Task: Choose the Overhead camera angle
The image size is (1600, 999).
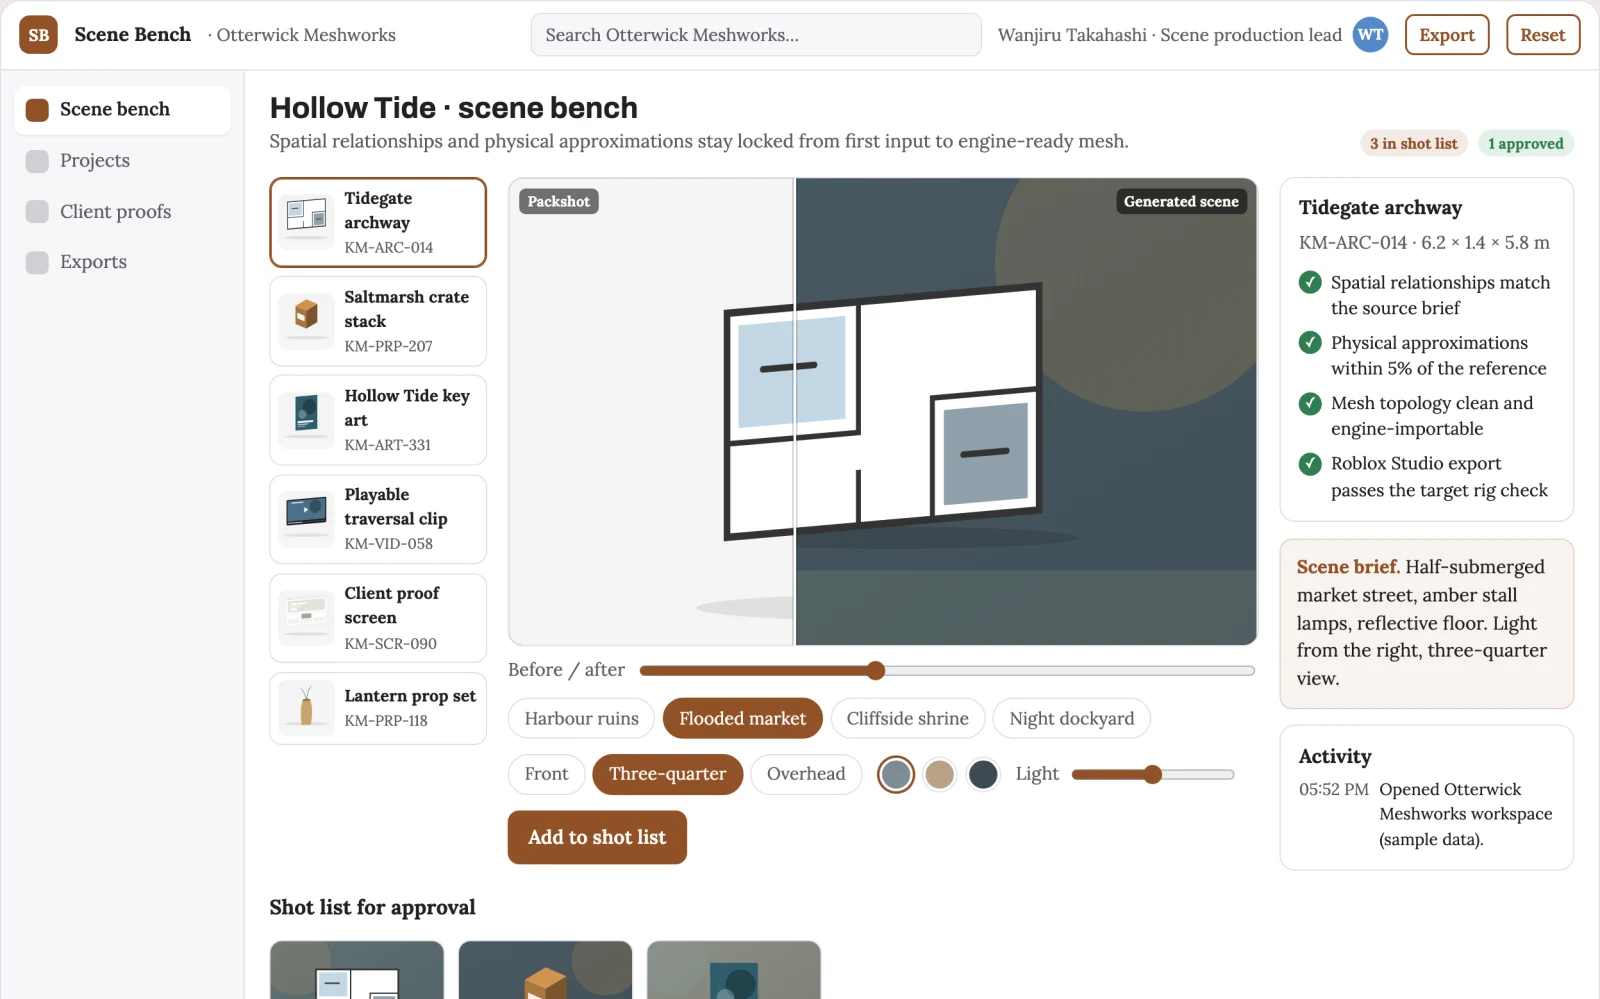Action: tap(806, 774)
